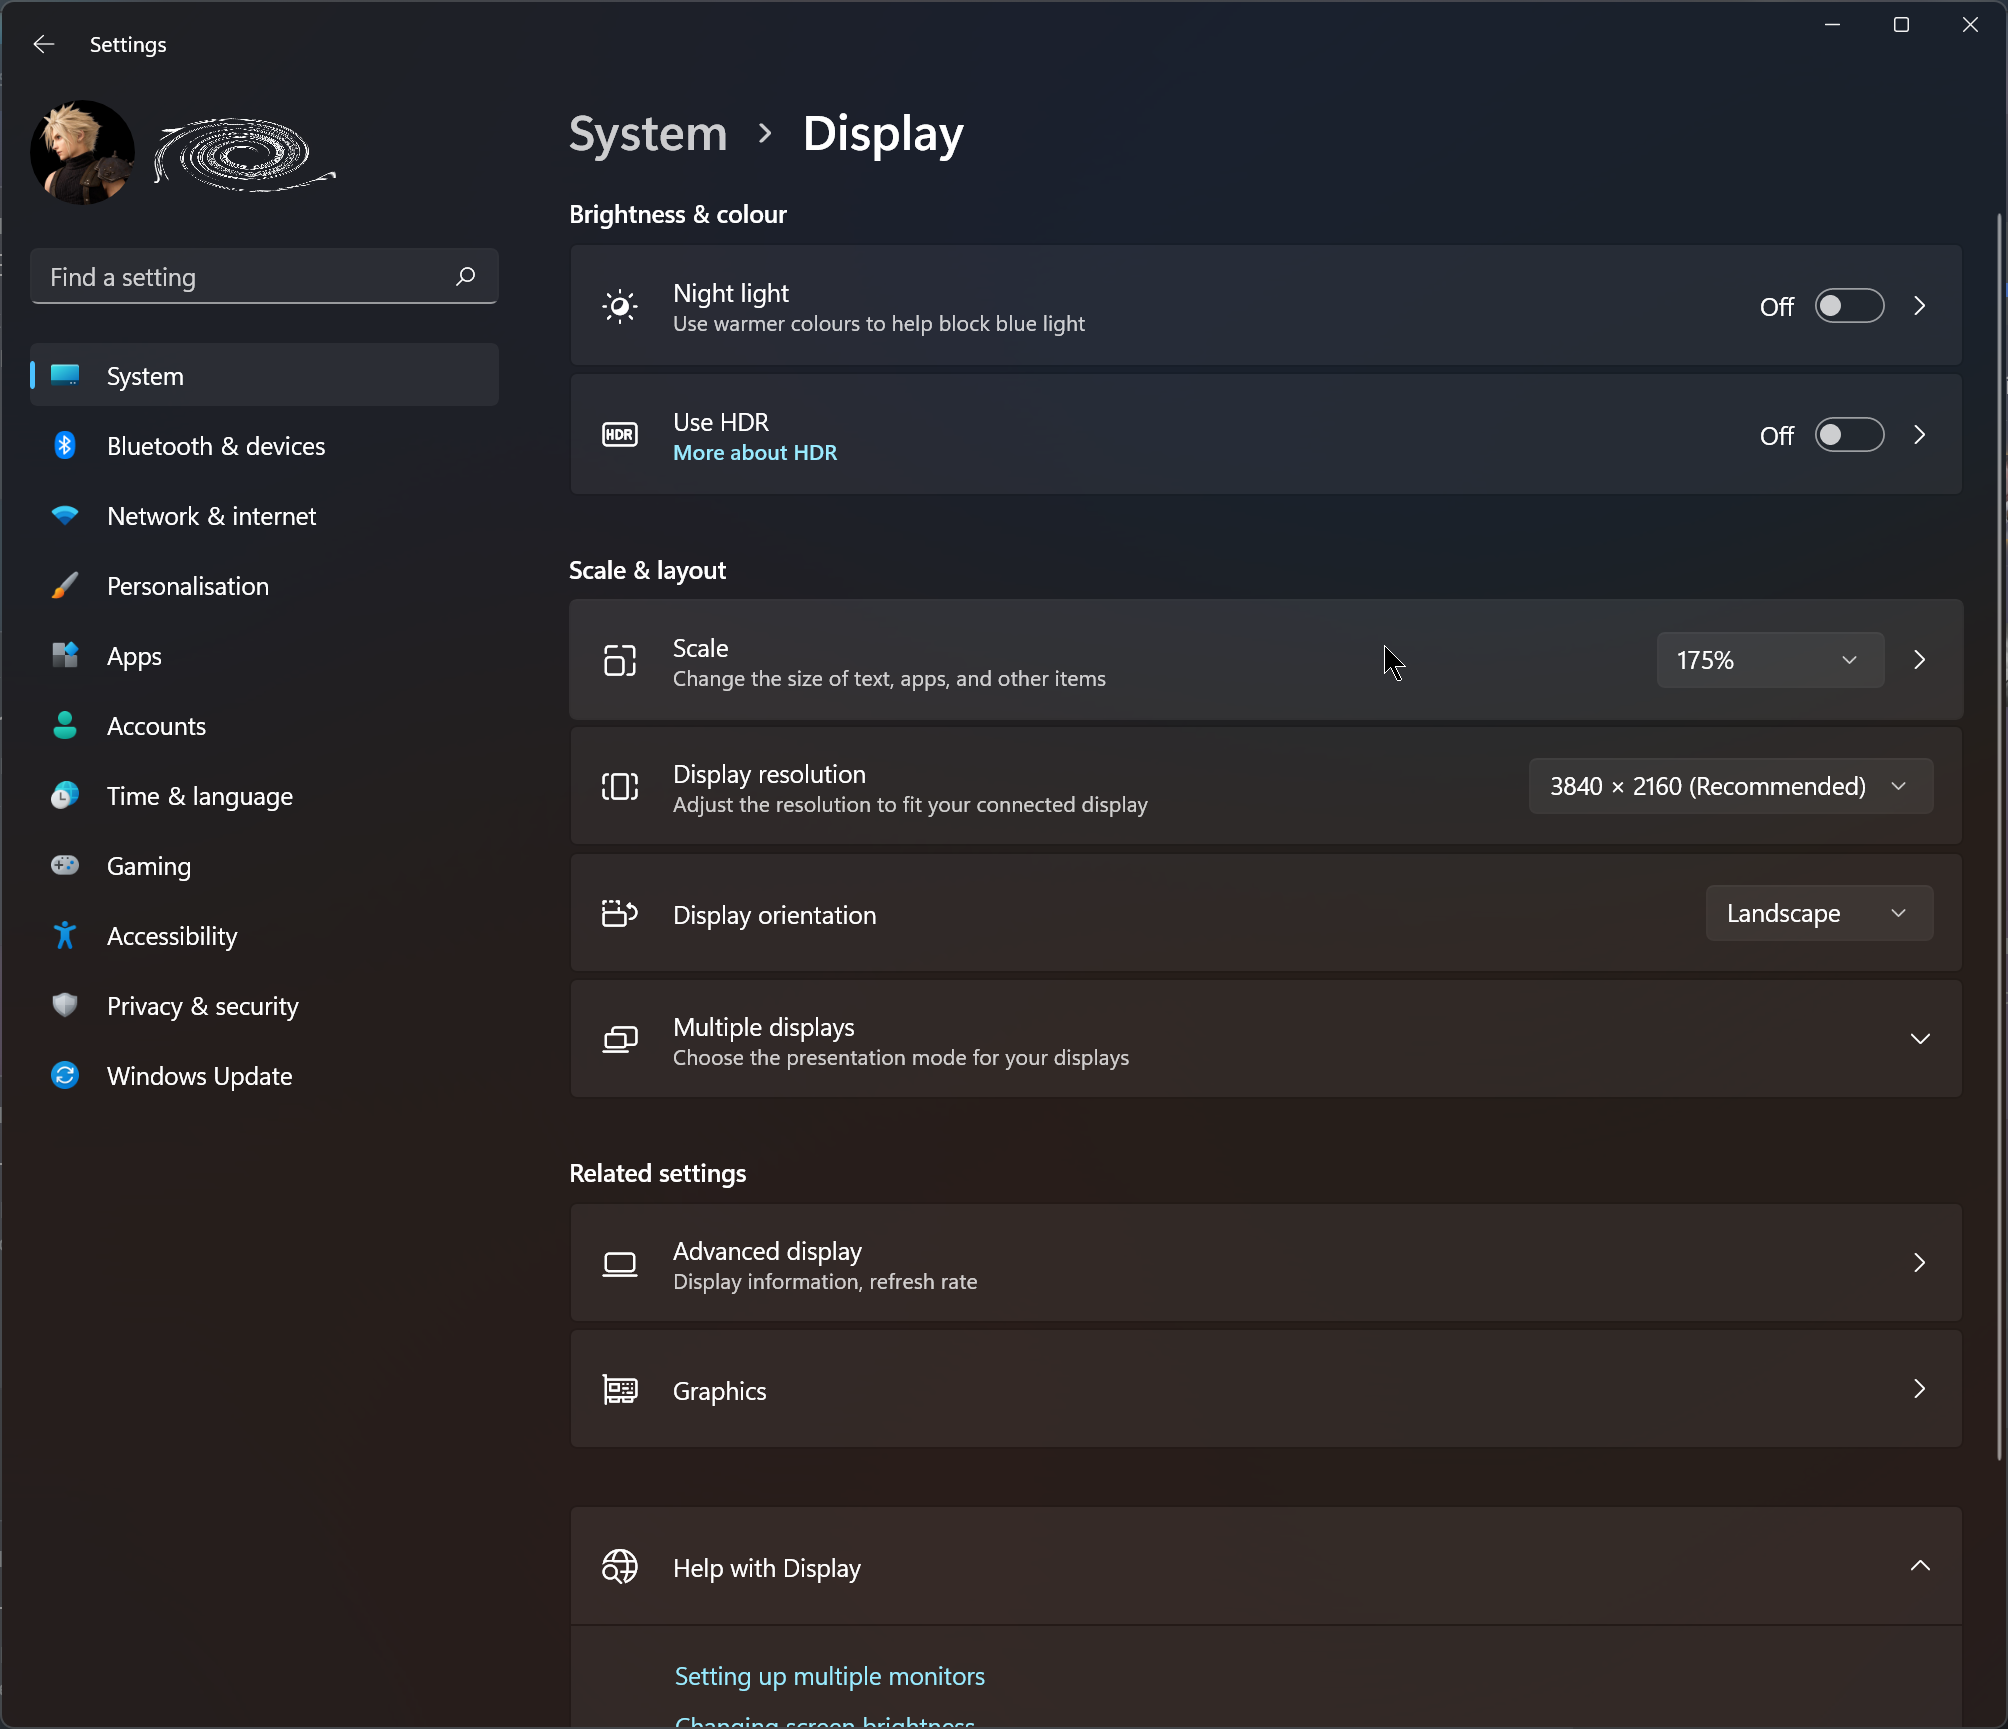Expand Multiple displays section
Viewport: 2008px width, 1729px height.
point(1921,1039)
